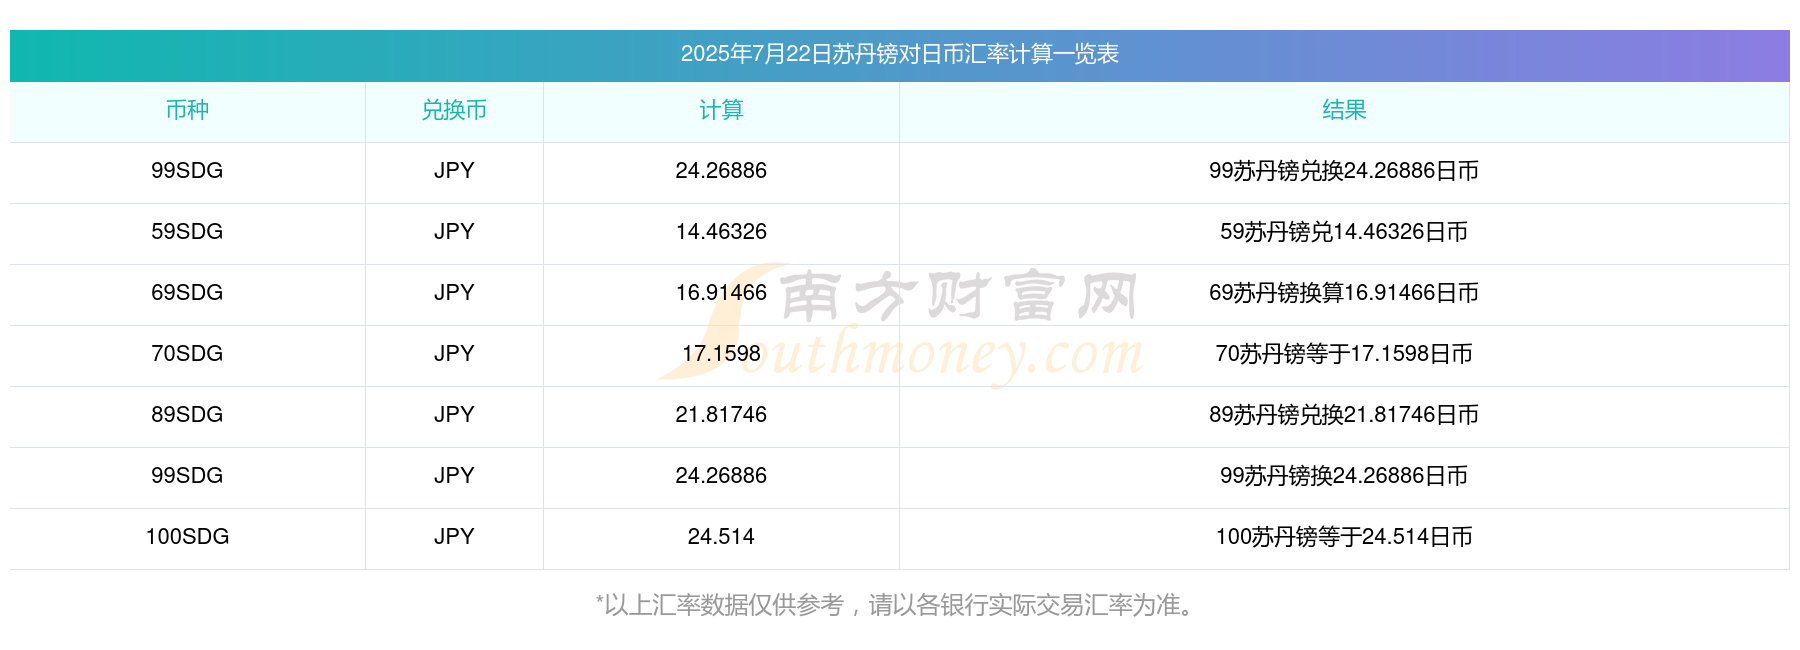The height and width of the screenshot is (650, 1800).
Task: Select the value "16.91466"
Action: [721, 293]
